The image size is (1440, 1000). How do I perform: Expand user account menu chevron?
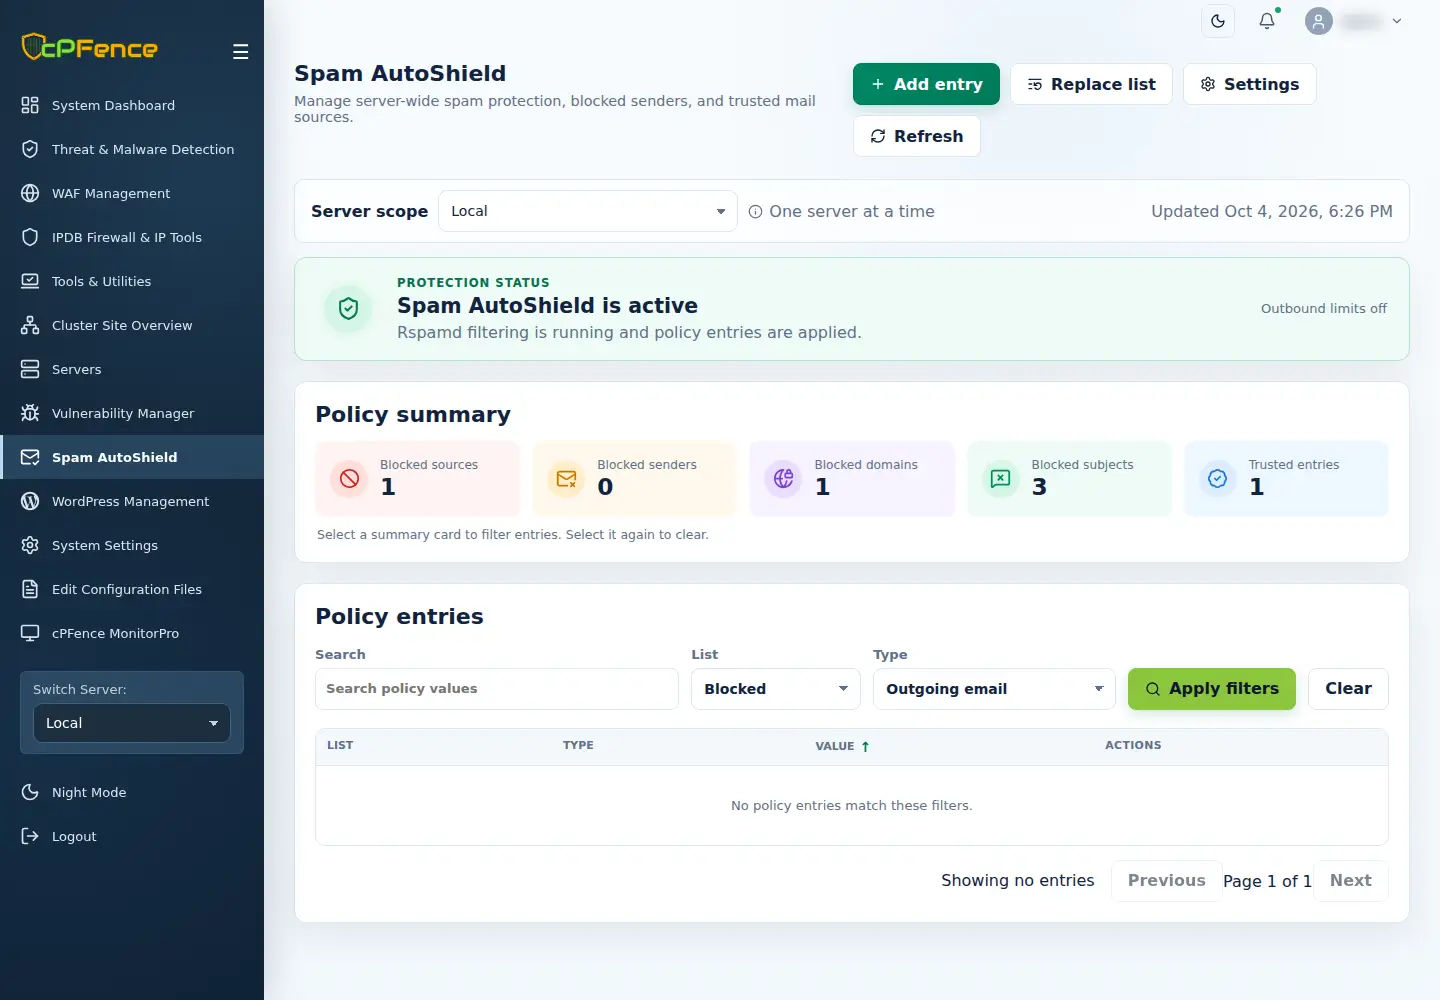[x=1397, y=21]
